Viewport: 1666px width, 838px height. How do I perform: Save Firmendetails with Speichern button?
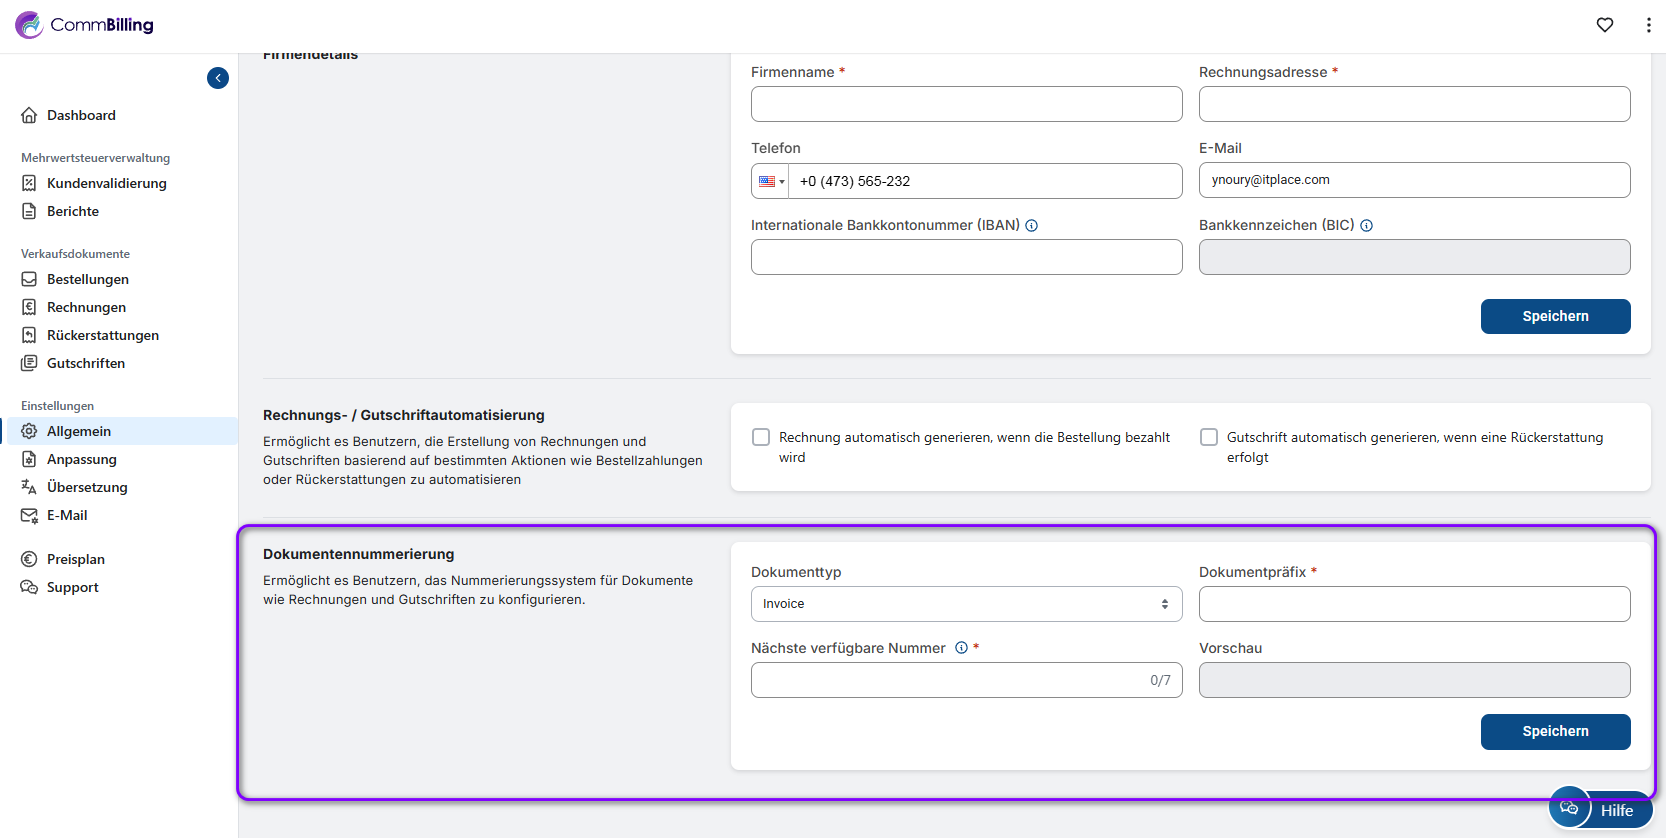(x=1555, y=316)
